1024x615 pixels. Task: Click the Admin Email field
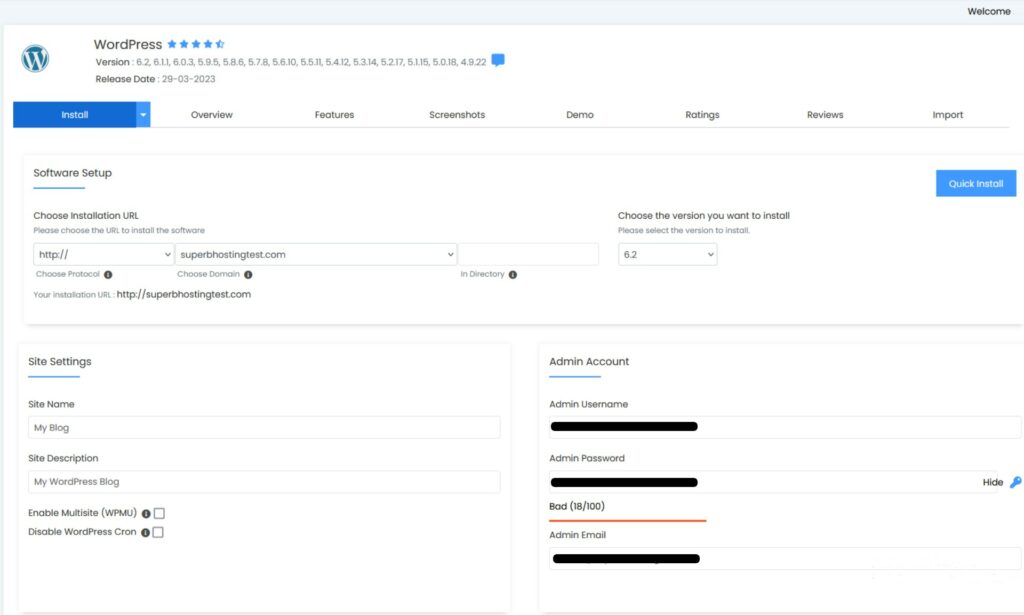tap(785, 559)
